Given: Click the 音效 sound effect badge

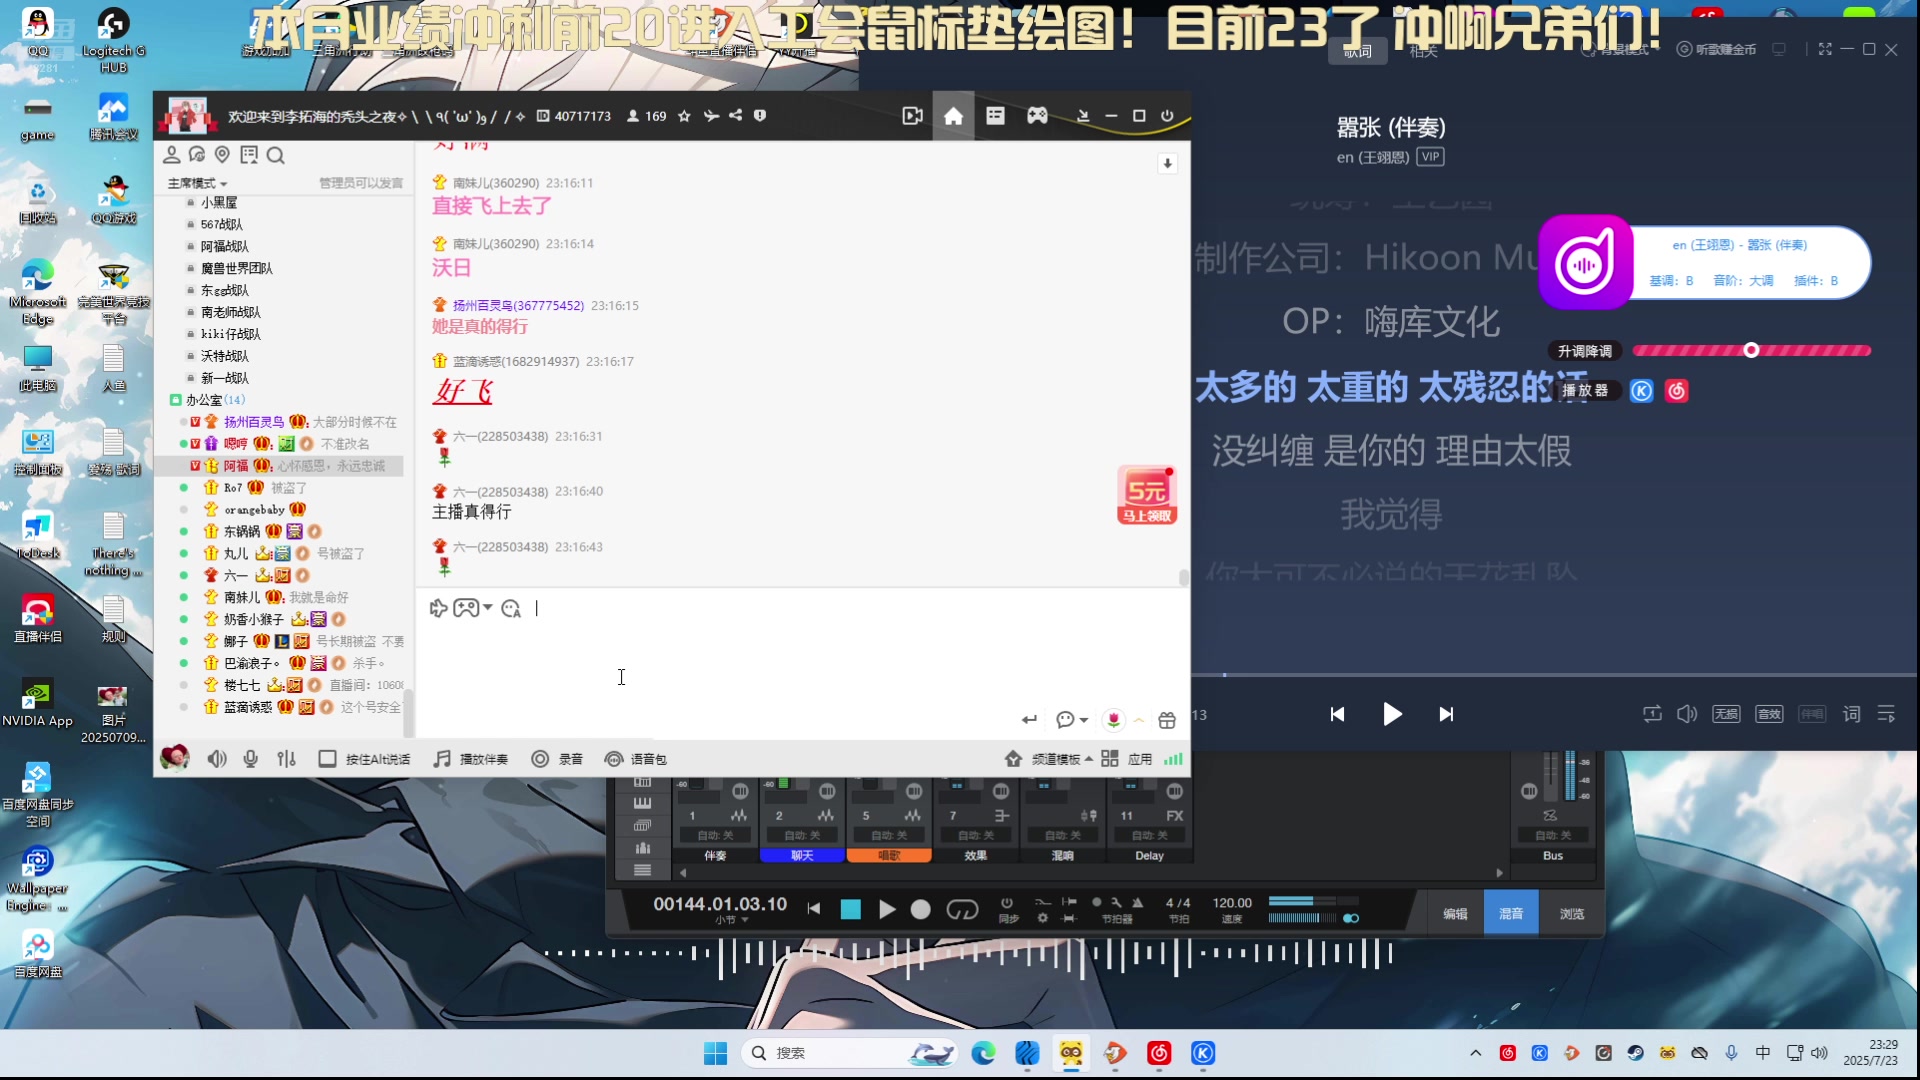Looking at the screenshot, I should [1769, 714].
